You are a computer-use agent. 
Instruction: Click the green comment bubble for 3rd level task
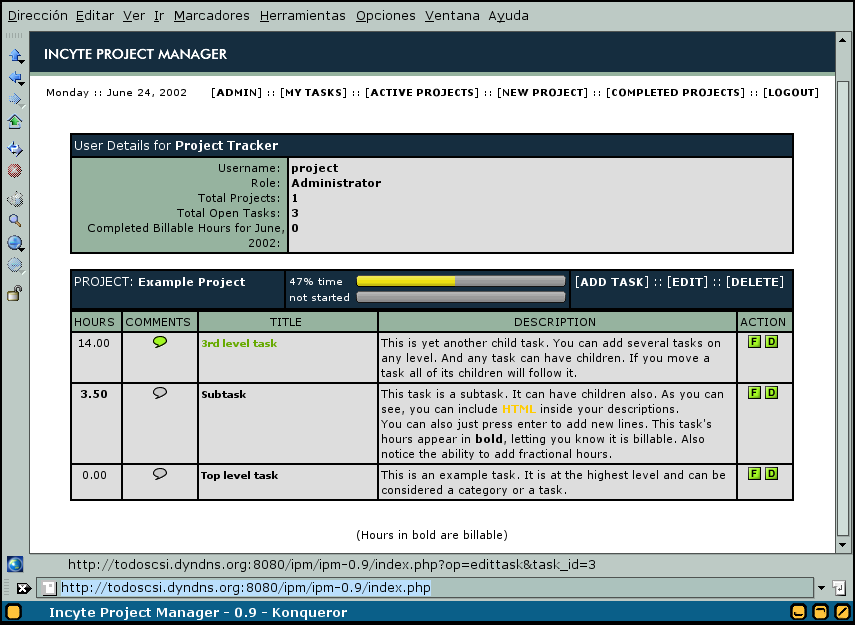[x=160, y=342]
